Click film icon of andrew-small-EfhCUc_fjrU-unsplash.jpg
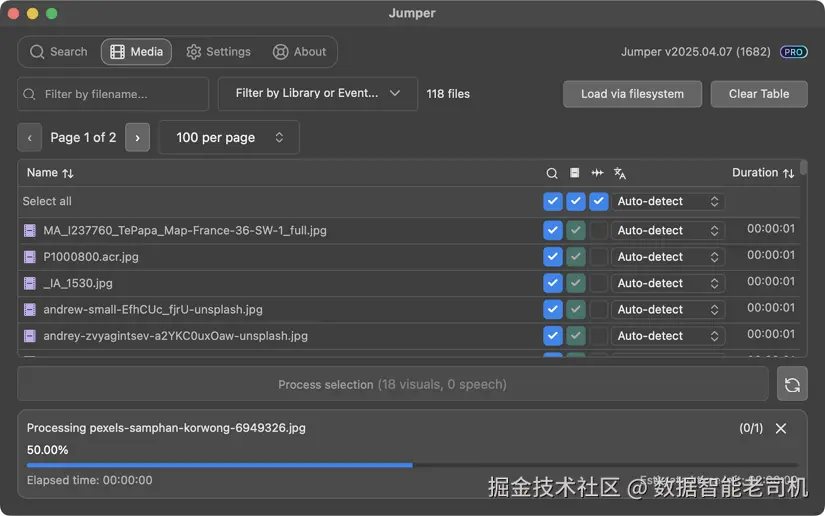 coord(30,309)
